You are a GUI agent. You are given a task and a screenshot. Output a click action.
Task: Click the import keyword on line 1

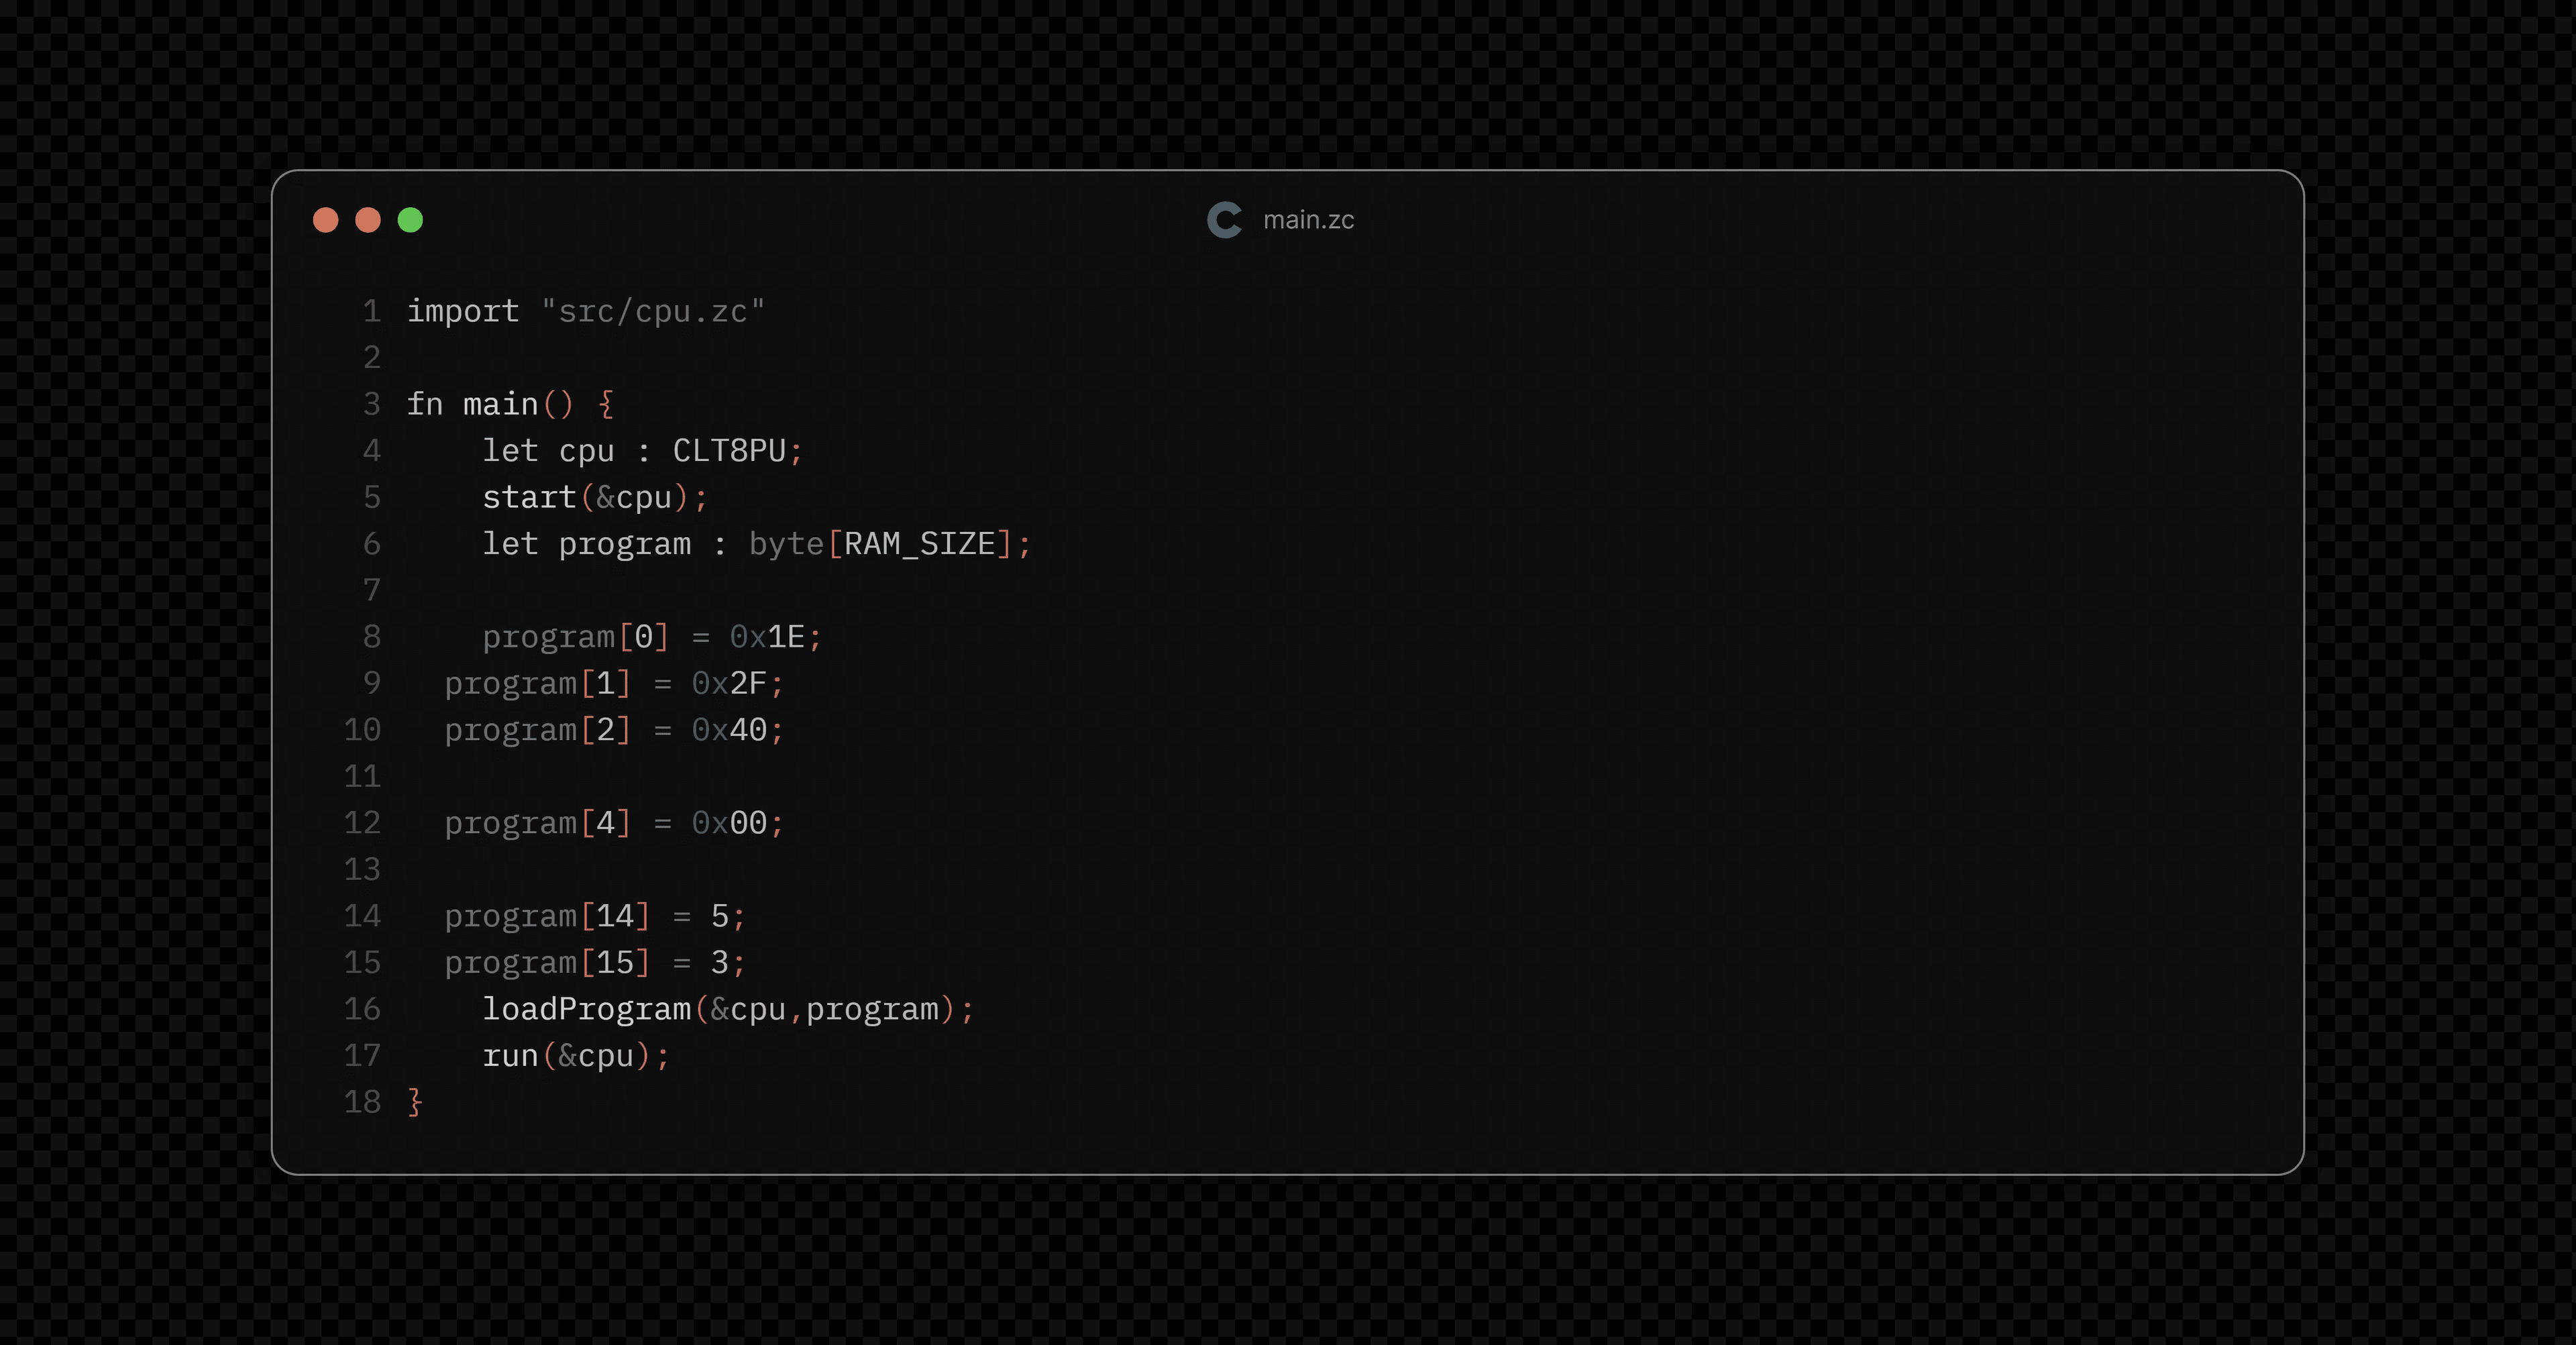coord(463,311)
